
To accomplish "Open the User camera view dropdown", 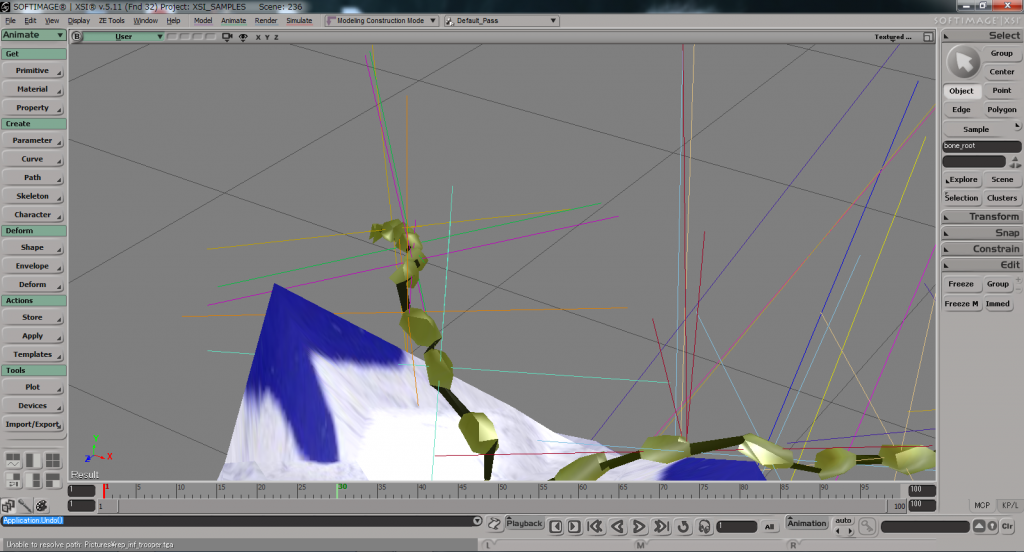I will click(x=124, y=37).
